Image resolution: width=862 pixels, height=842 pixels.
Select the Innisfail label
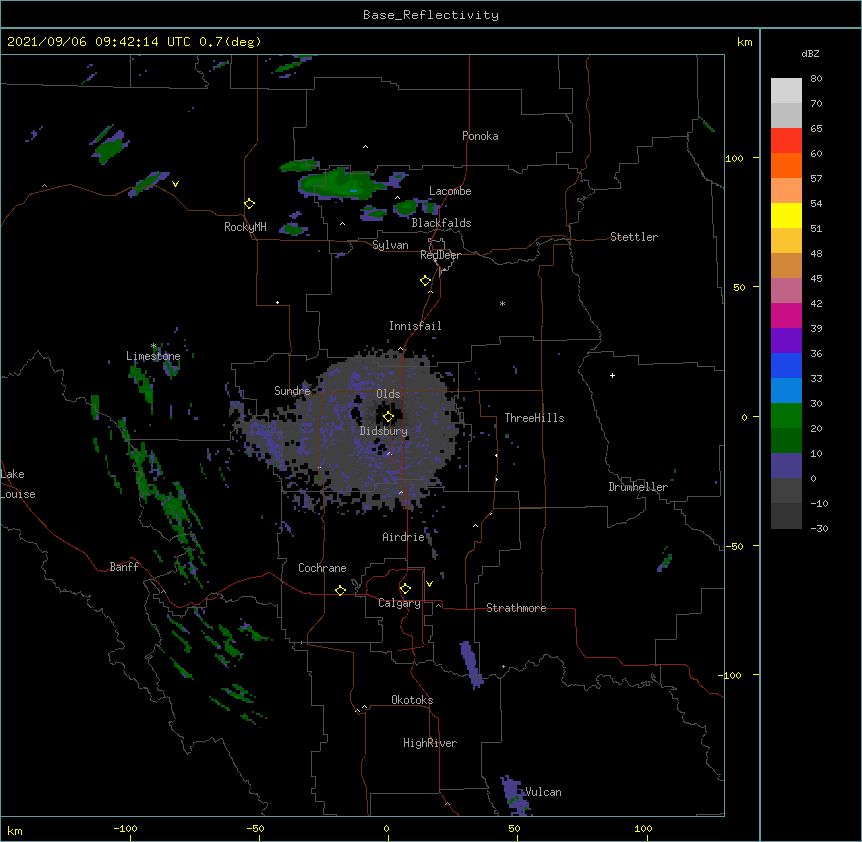coord(415,326)
